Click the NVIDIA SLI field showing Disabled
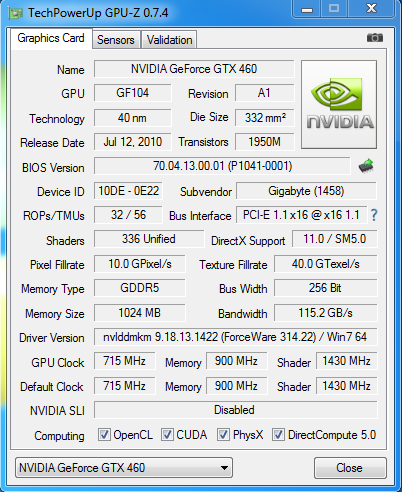The width and height of the screenshot is (402, 492). pyautogui.click(x=235, y=410)
